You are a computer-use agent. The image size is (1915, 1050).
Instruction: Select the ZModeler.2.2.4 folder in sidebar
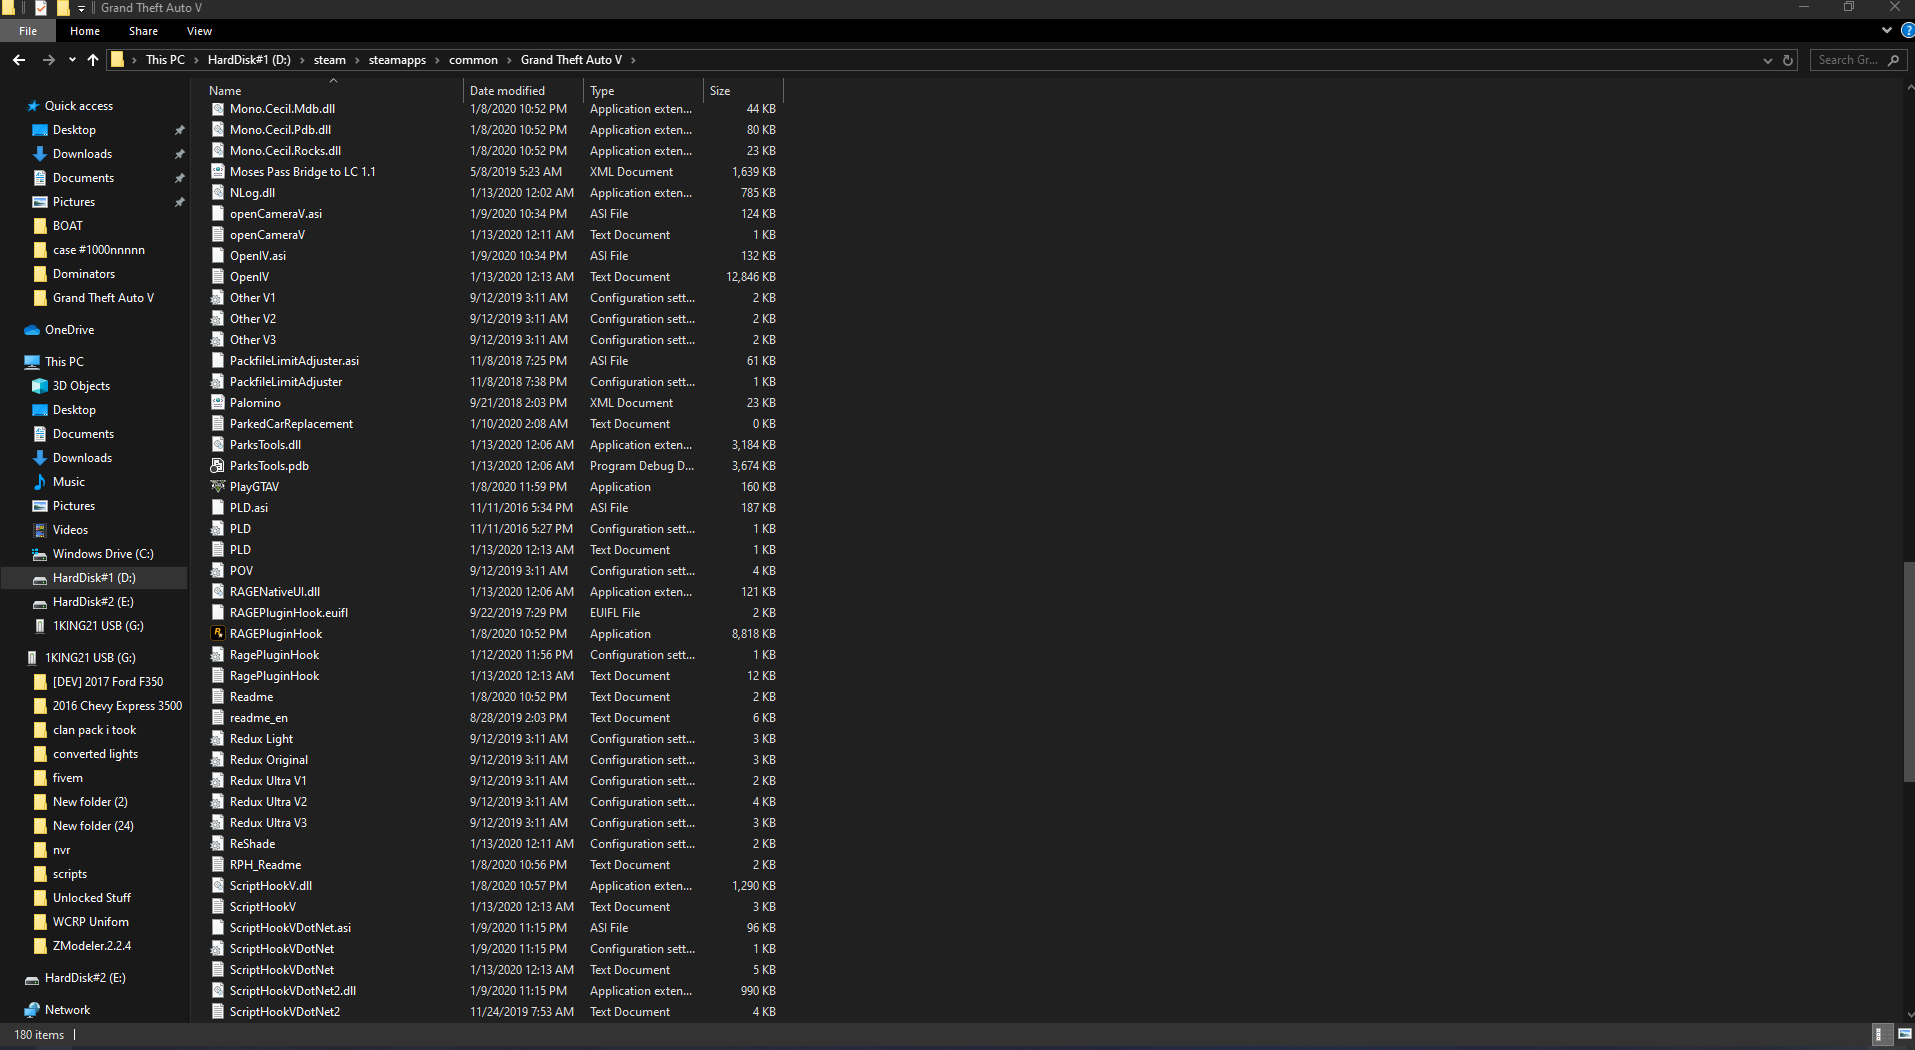pos(92,946)
